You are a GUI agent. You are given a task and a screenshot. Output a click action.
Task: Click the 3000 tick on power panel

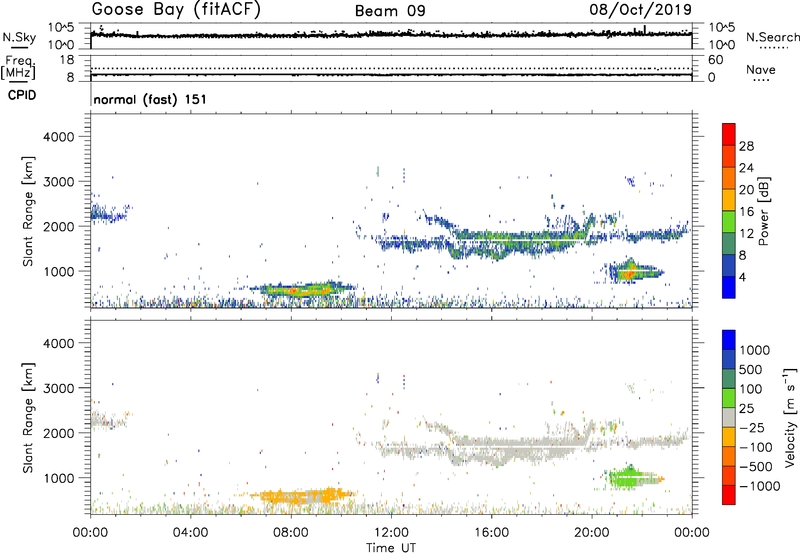click(x=59, y=182)
